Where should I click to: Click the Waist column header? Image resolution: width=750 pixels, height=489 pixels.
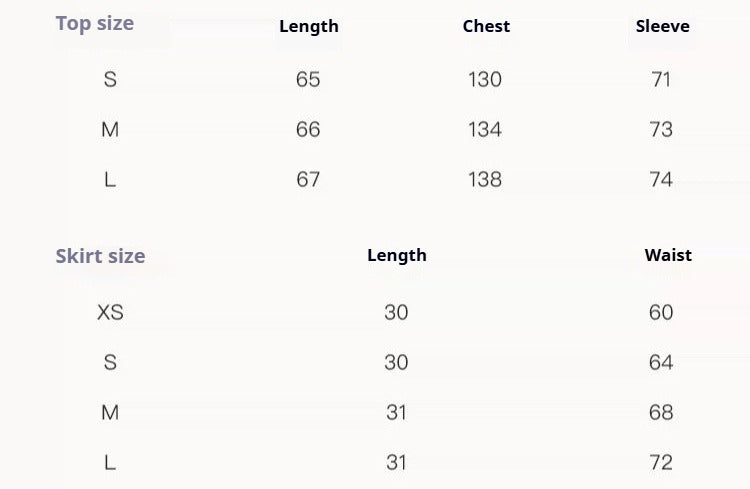point(668,255)
